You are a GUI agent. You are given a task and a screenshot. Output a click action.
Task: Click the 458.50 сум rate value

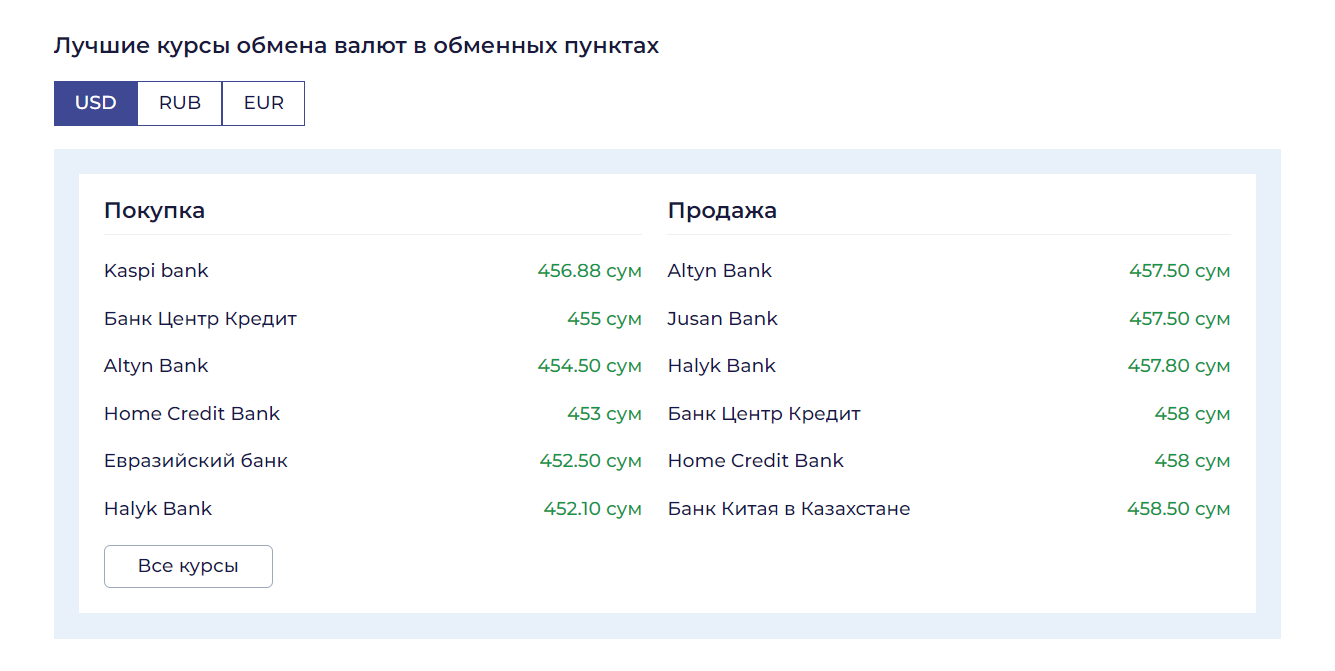pyautogui.click(x=1178, y=509)
